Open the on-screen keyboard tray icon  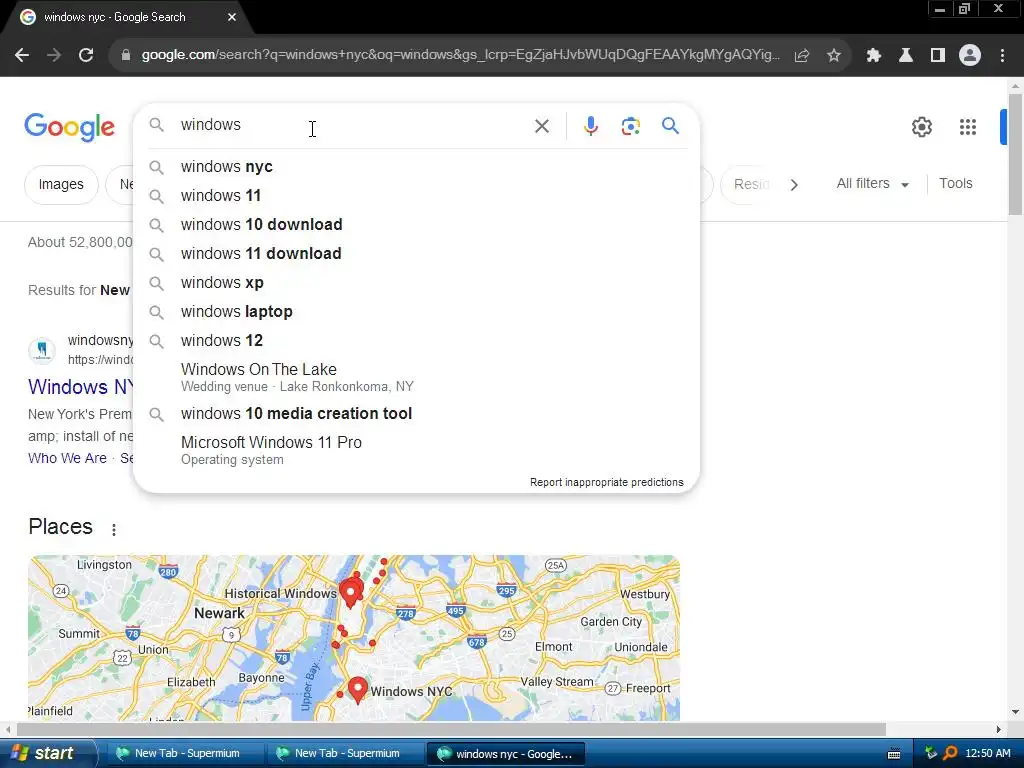894,754
